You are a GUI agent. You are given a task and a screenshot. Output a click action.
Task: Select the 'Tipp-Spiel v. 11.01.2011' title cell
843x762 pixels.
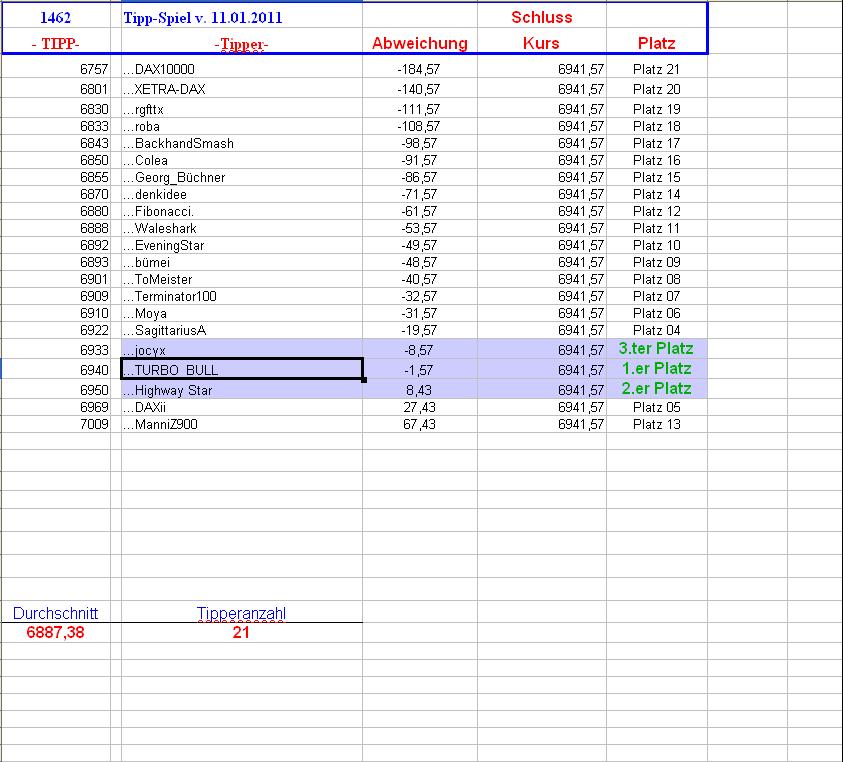click(x=242, y=17)
